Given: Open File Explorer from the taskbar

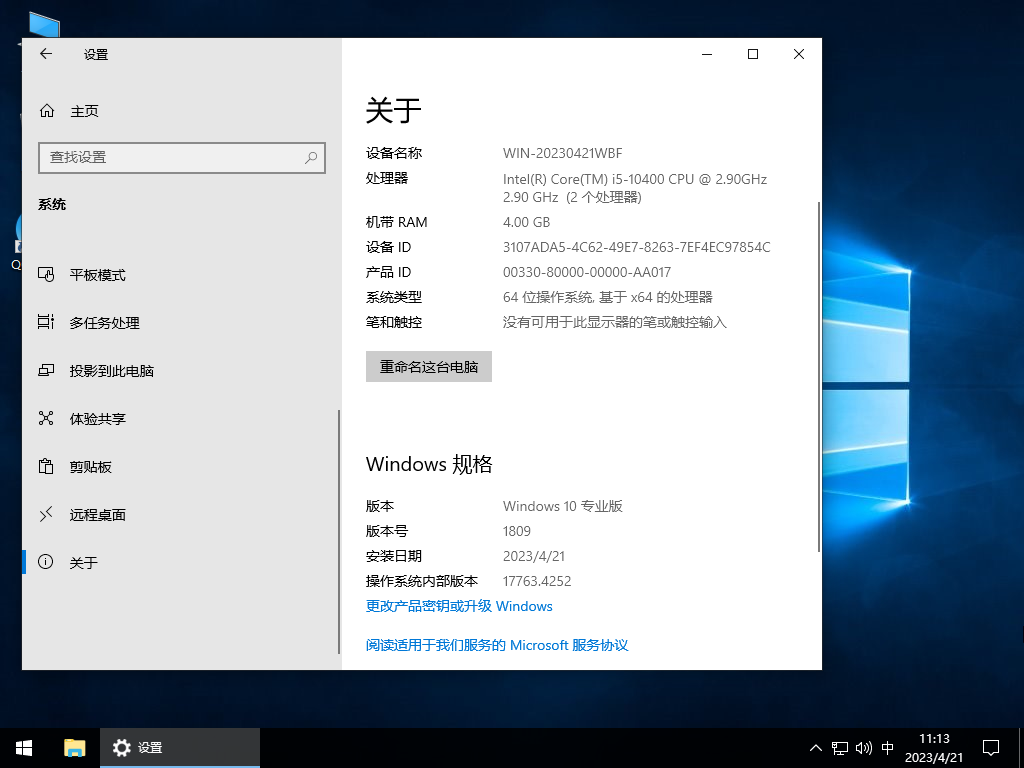Looking at the screenshot, I should (74, 747).
